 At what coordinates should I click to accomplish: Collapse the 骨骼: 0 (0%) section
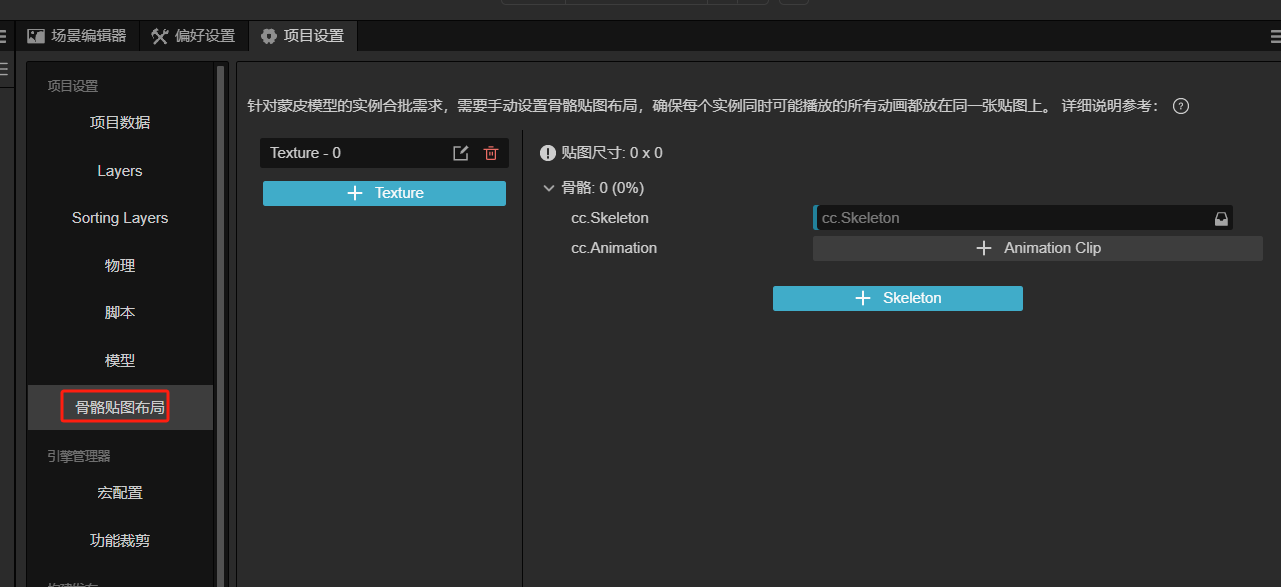pos(548,188)
